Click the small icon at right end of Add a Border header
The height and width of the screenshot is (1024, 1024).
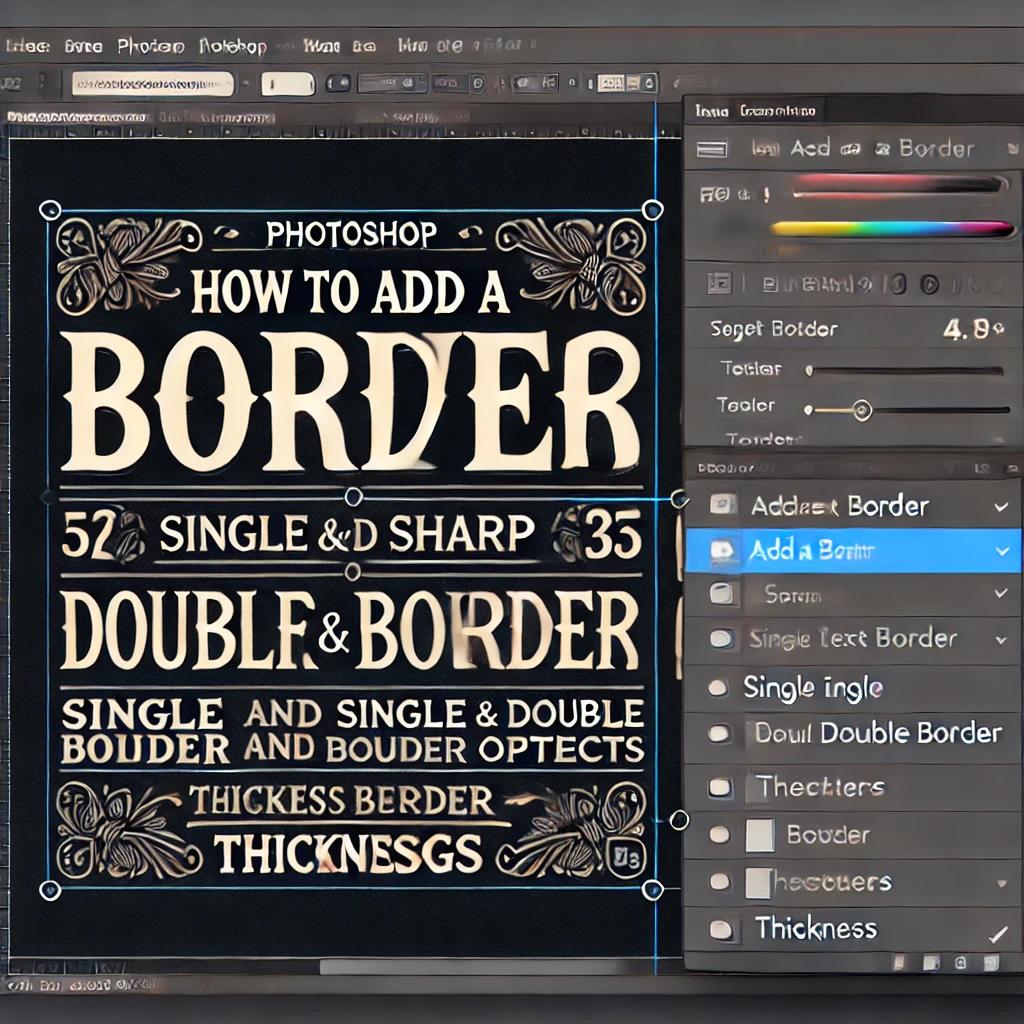click(1015, 150)
